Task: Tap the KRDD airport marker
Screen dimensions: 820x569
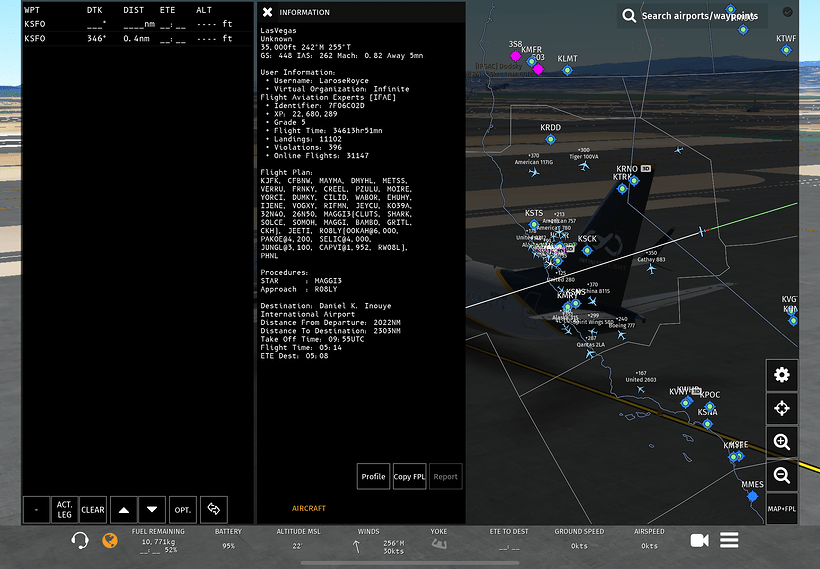Action: point(550,139)
